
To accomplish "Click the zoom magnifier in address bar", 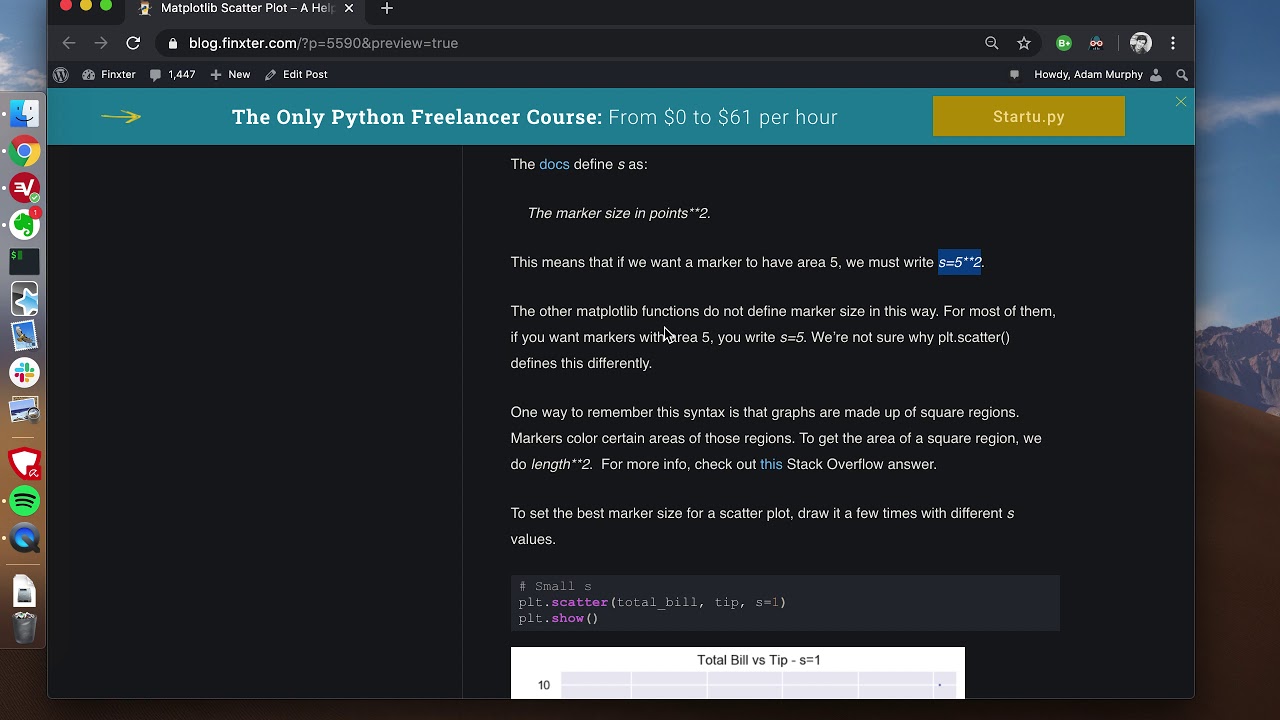I will (x=992, y=43).
